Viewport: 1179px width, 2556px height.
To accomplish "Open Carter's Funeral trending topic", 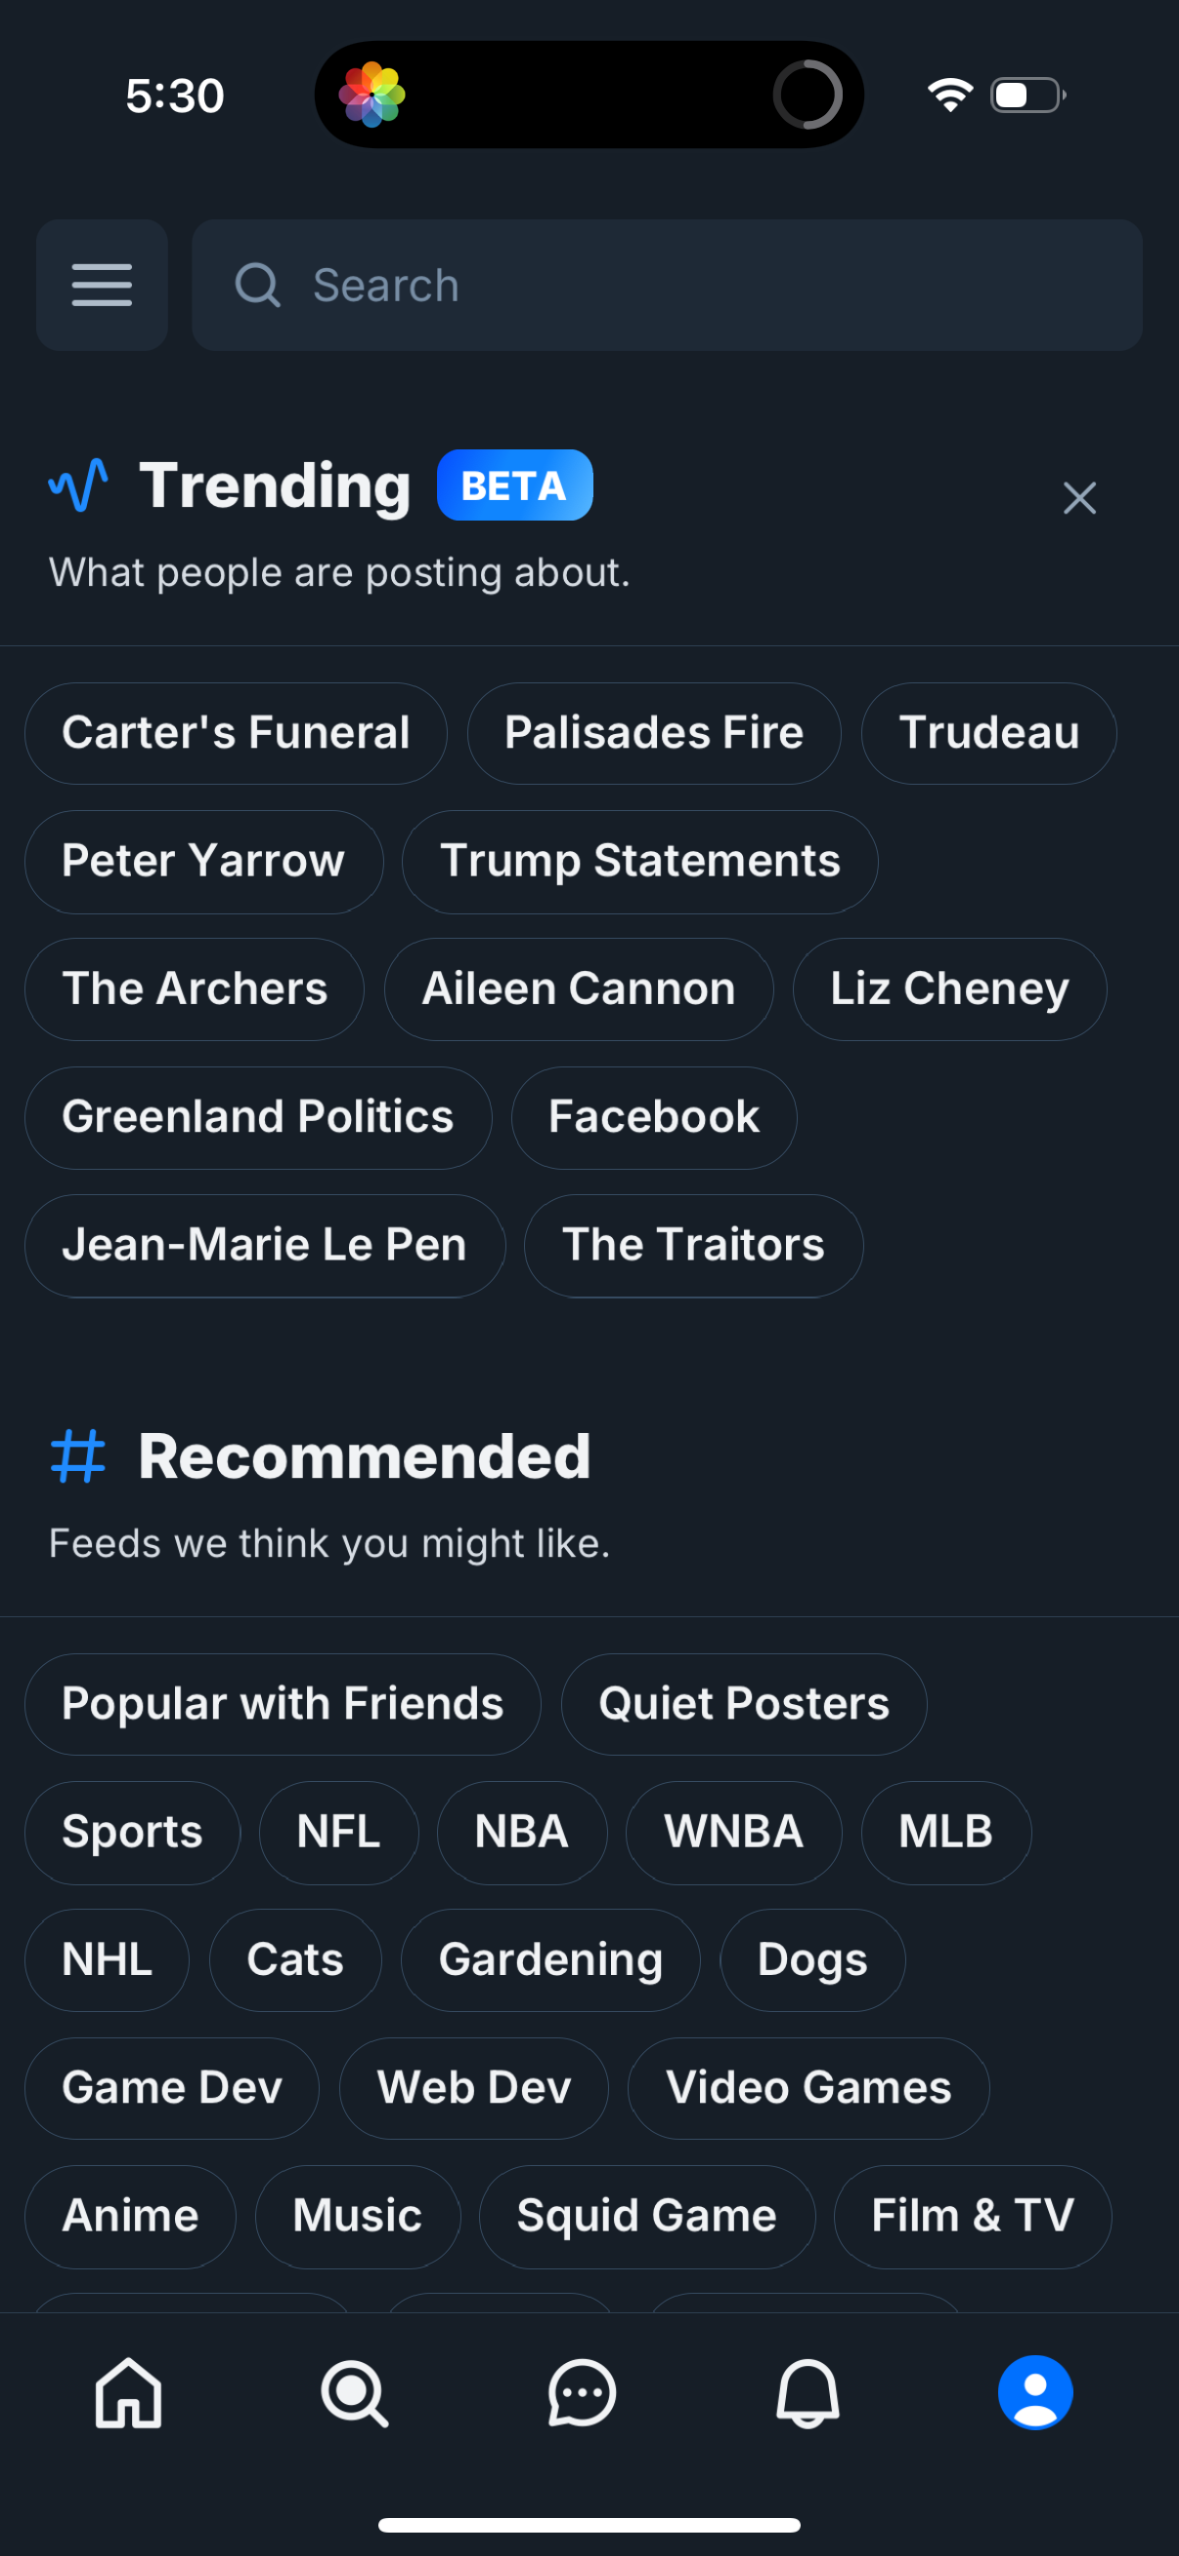I will coord(236,733).
